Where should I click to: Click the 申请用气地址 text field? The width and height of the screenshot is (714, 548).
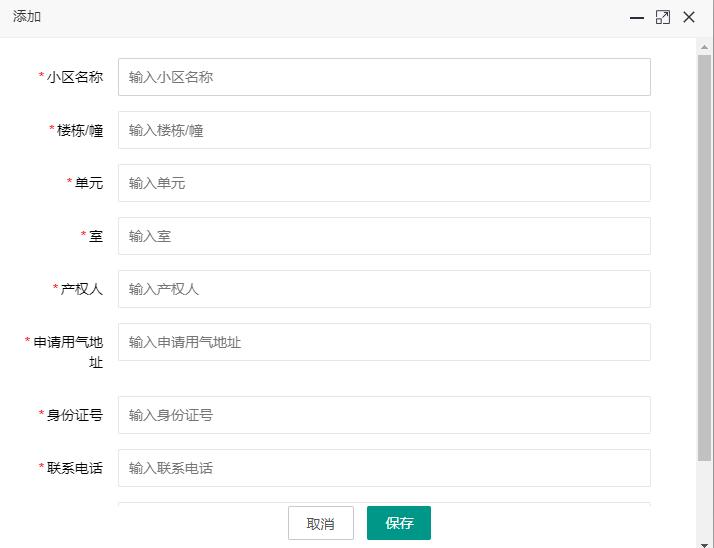(384, 342)
